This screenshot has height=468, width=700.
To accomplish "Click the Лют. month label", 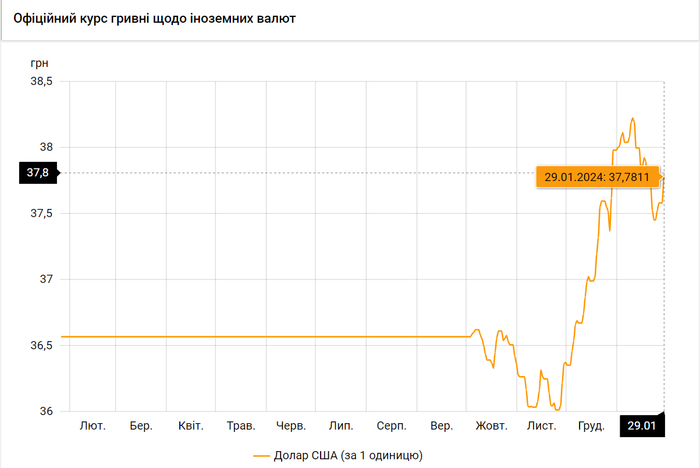I will [92, 426].
